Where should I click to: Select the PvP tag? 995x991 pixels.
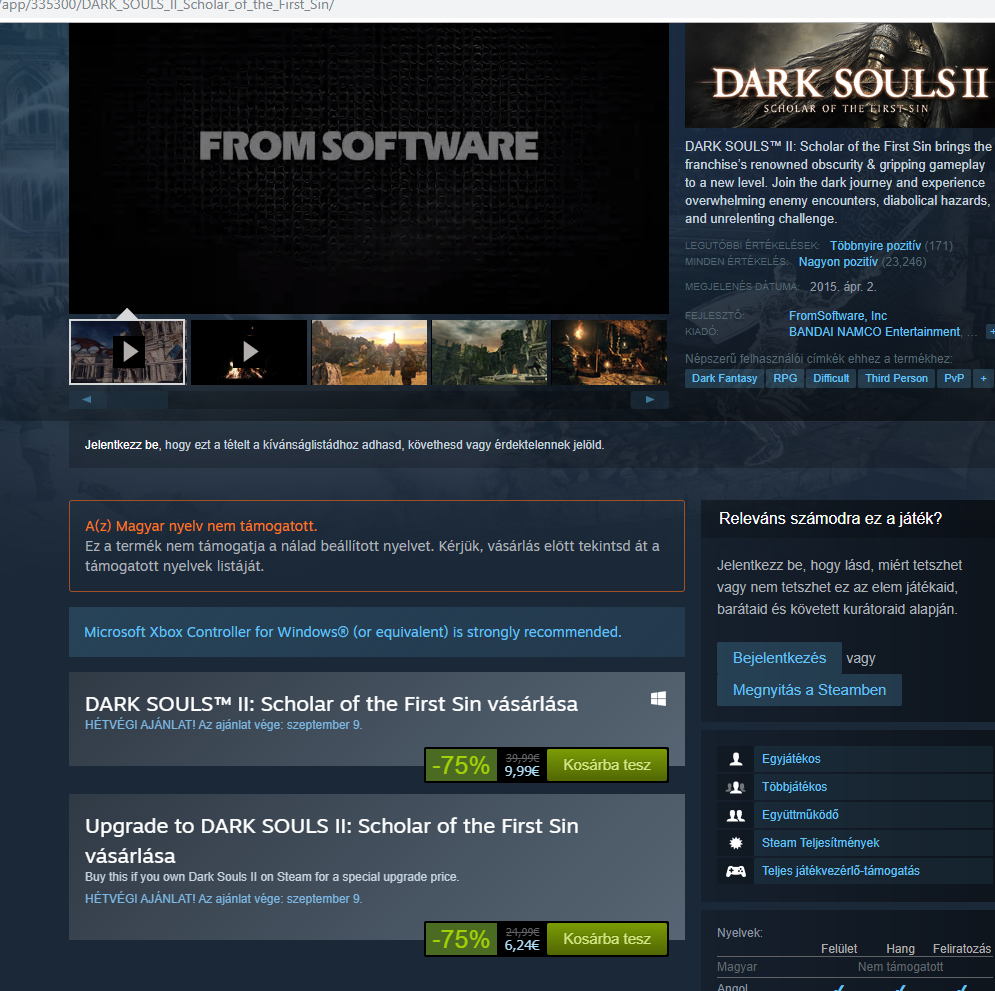point(954,378)
